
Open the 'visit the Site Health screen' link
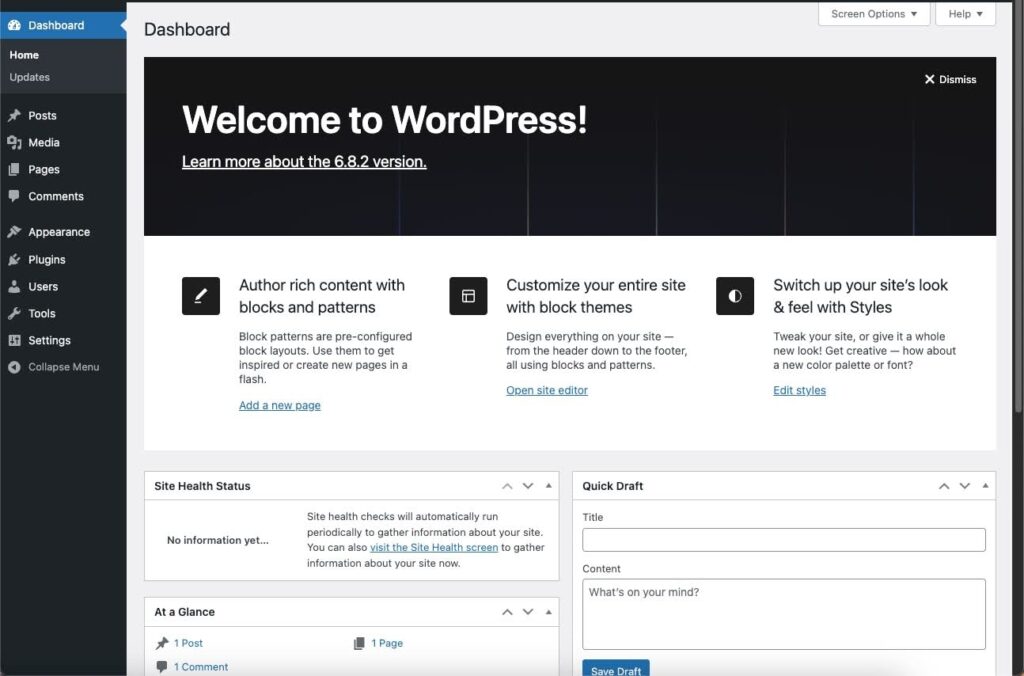click(x=433, y=547)
